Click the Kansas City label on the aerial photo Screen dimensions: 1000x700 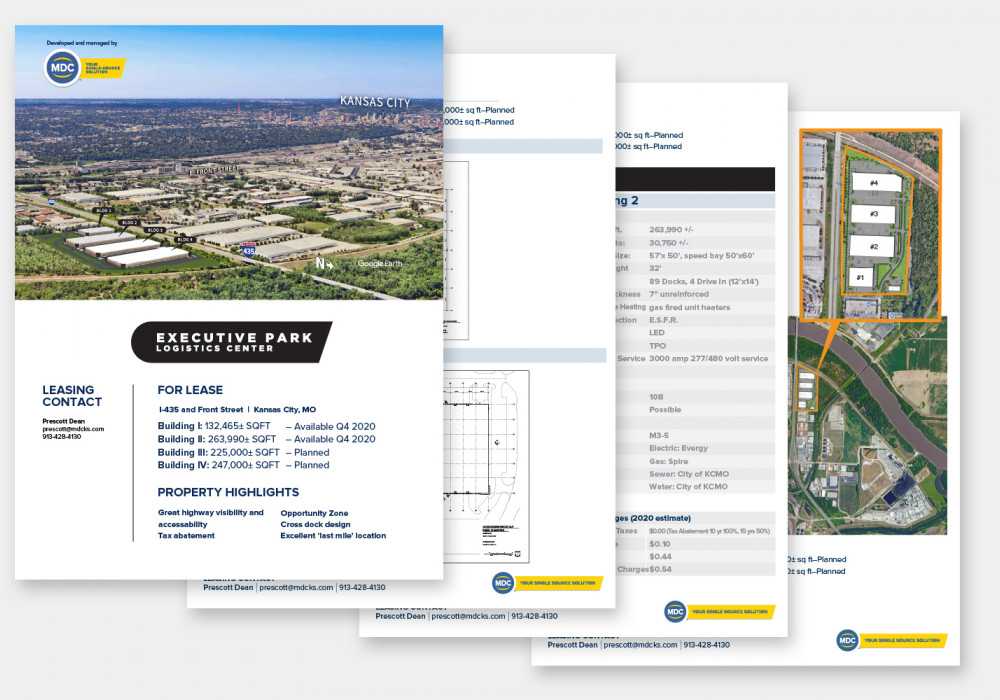(x=374, y=102)
